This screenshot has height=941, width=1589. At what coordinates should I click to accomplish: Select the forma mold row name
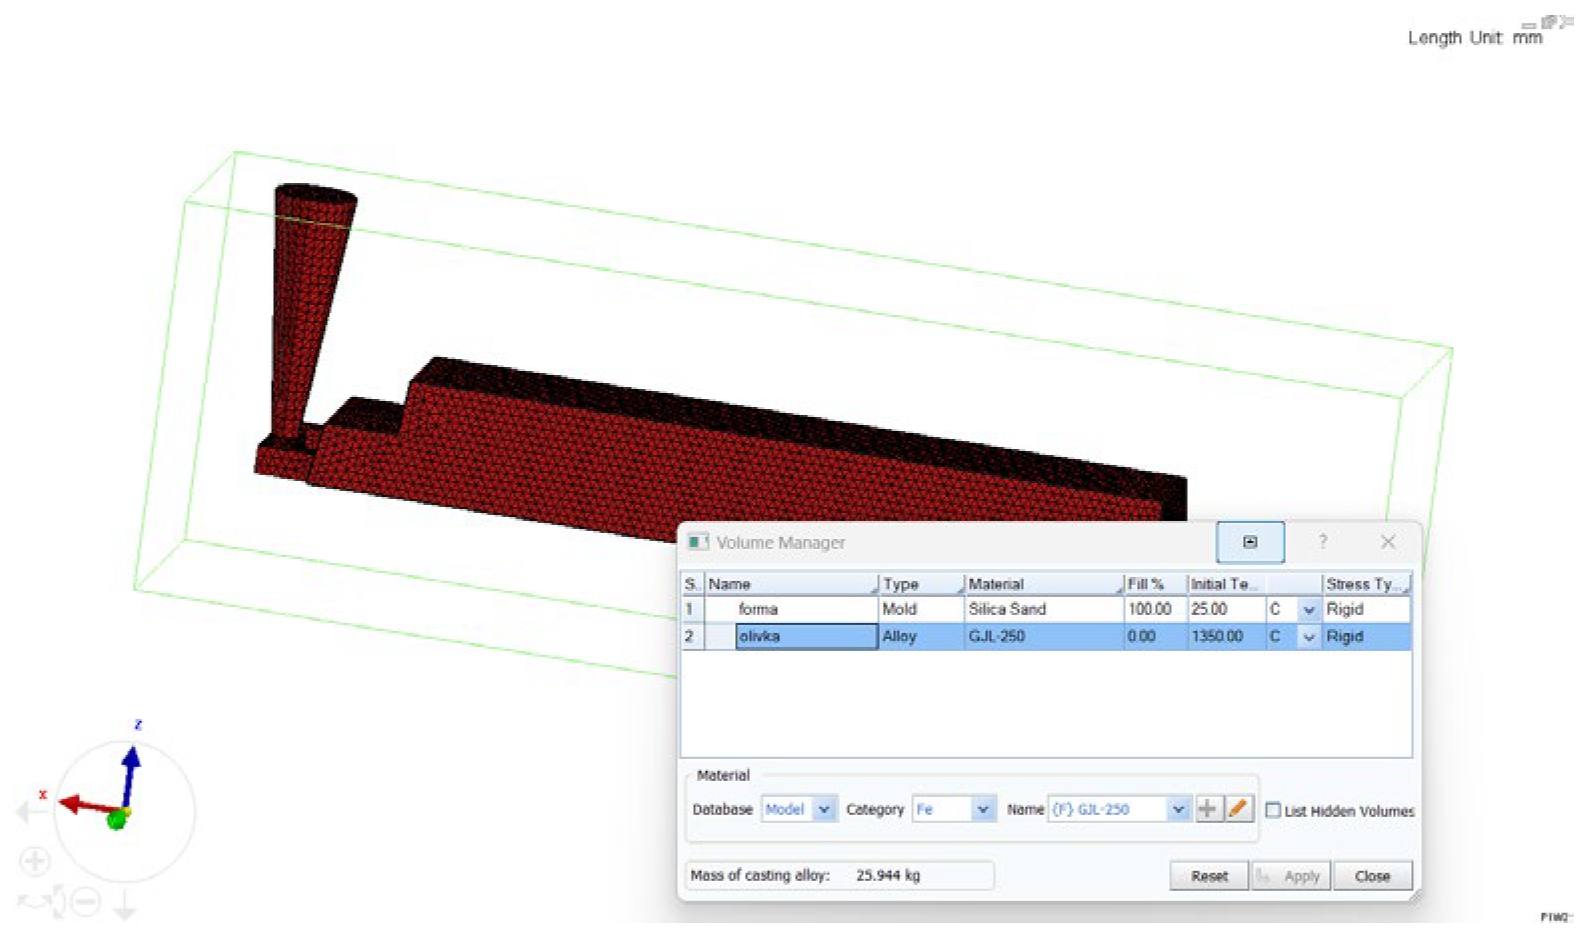[x=758, y=609]
